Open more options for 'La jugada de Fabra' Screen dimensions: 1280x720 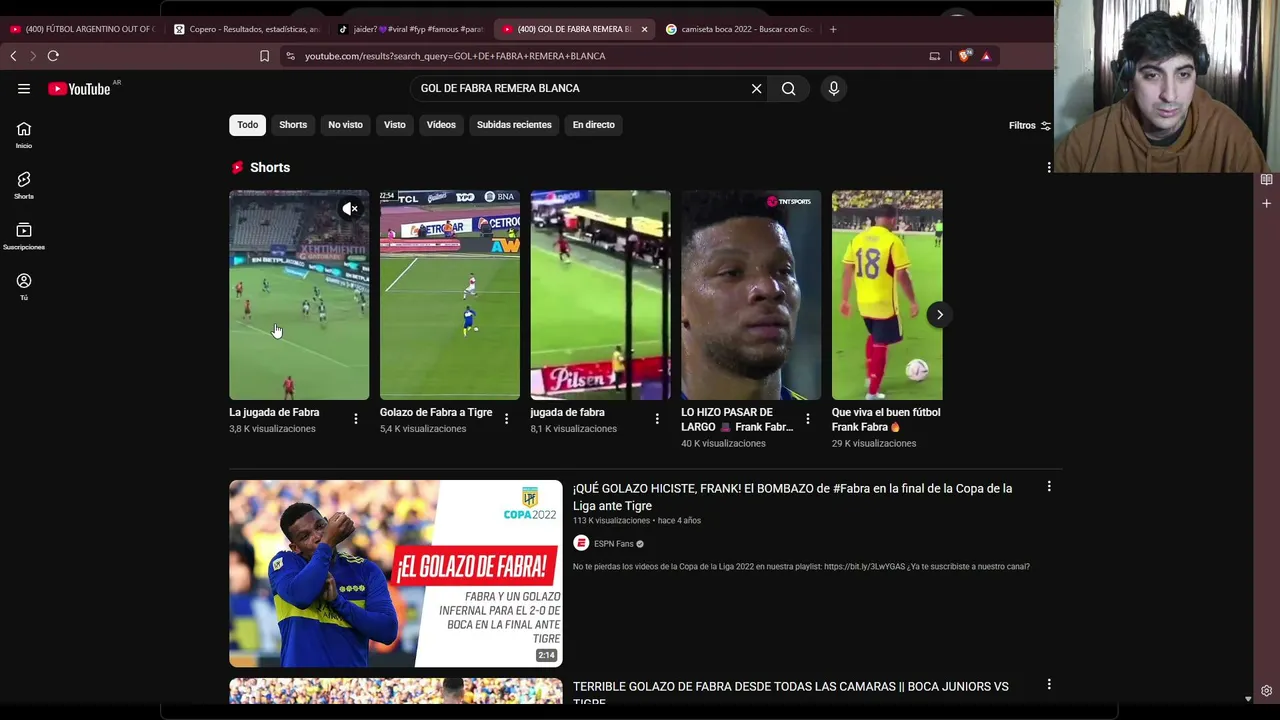pos(356,419)
